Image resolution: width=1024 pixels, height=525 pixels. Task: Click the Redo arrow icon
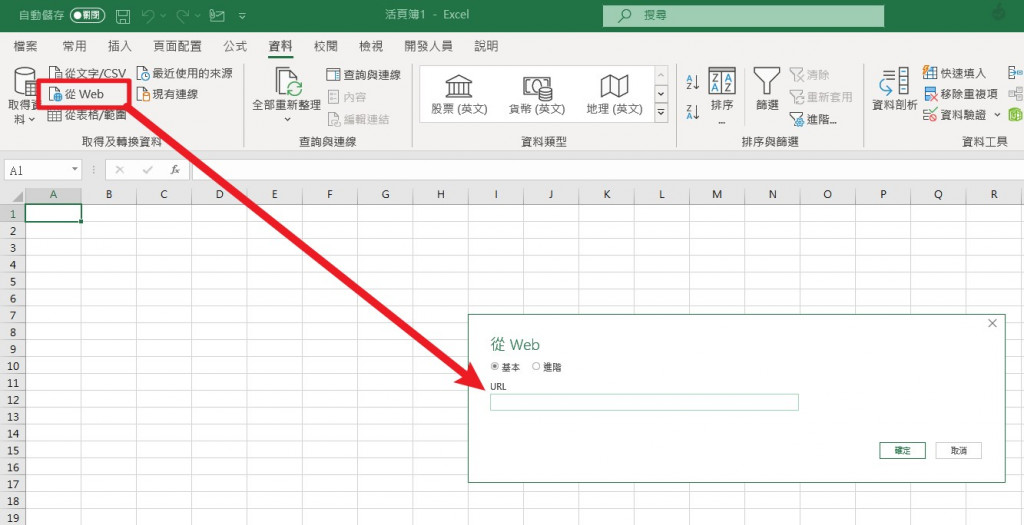coord(184,14)
